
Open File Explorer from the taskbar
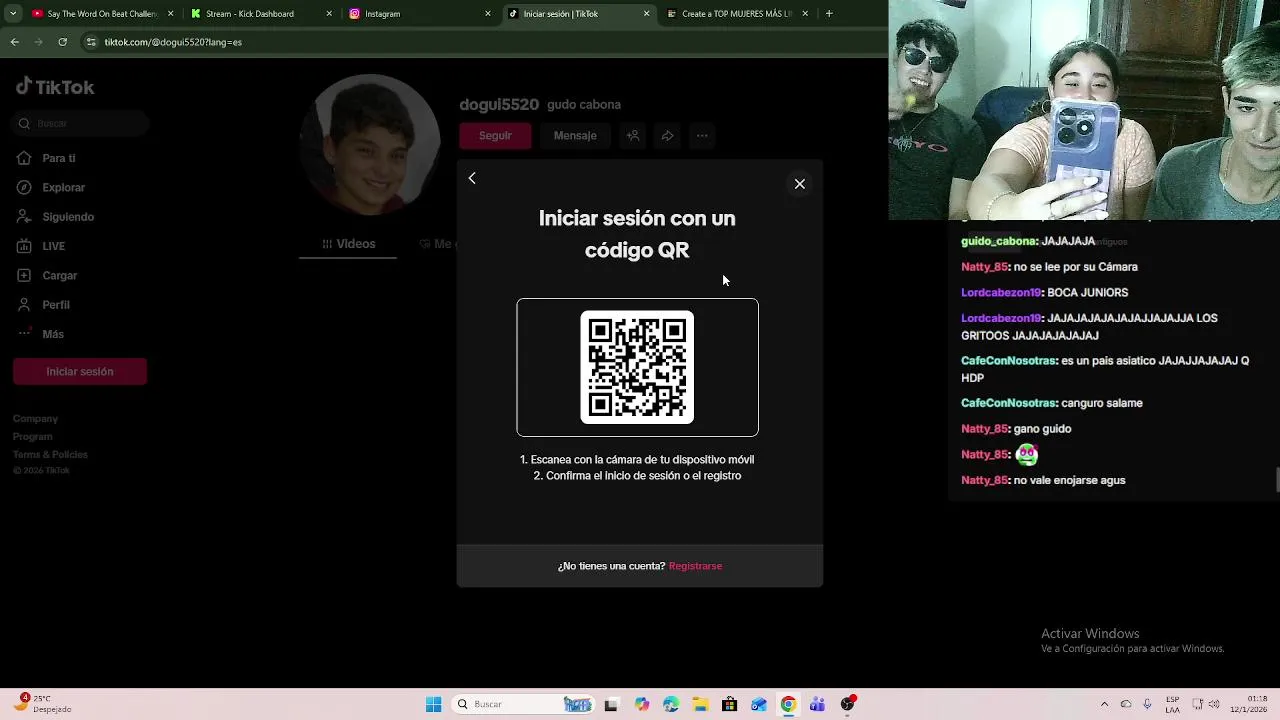(700, 704)
